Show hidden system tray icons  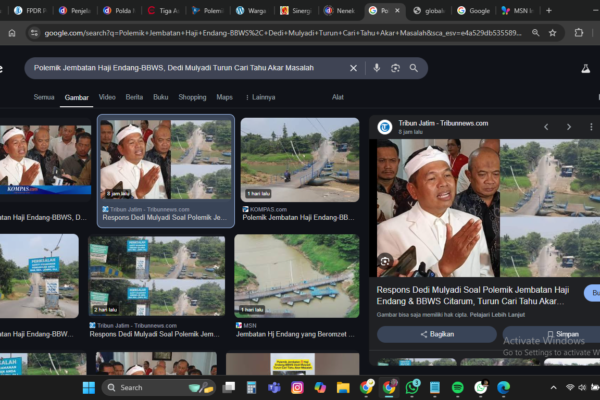click(553, 388)
